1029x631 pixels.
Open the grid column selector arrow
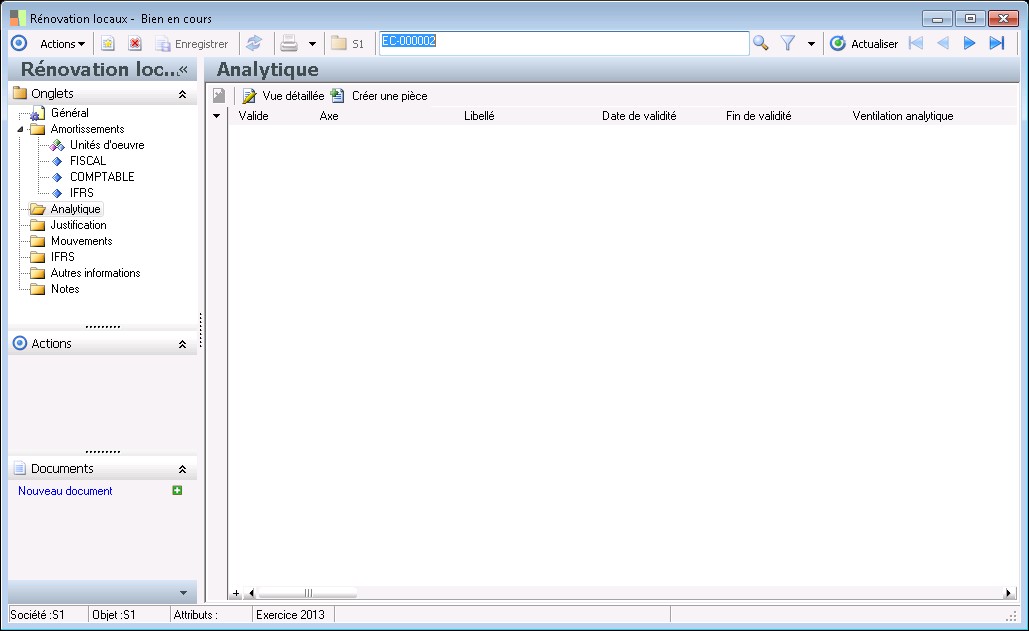click(217, 116)
